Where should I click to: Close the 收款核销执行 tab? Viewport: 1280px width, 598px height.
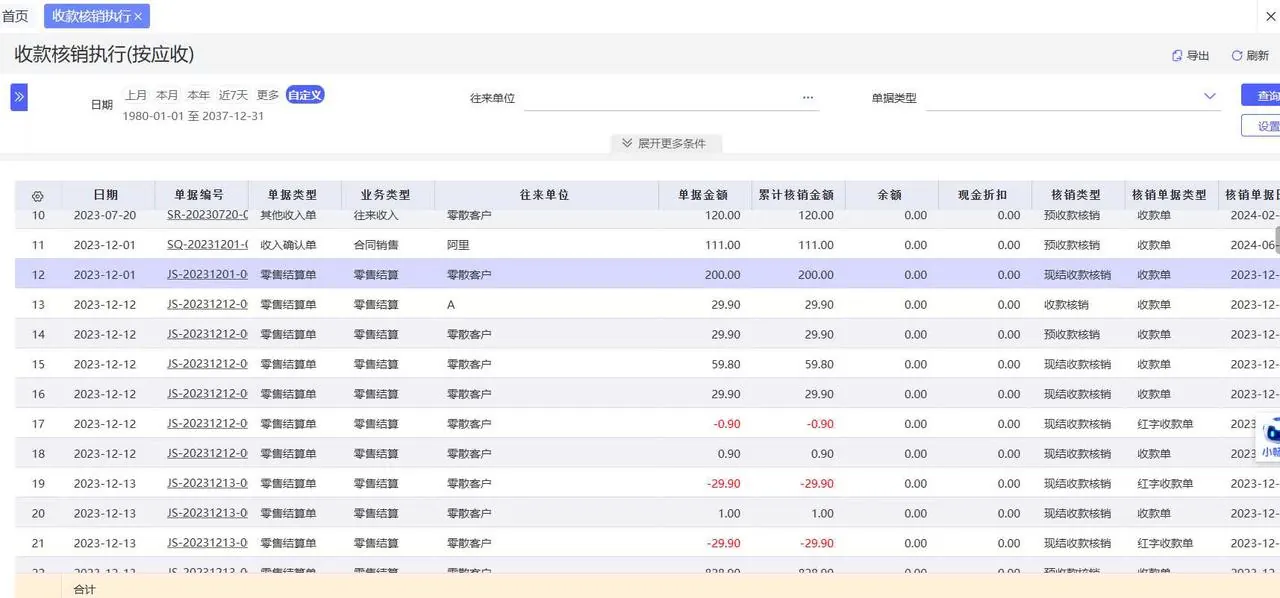point(138,16)
